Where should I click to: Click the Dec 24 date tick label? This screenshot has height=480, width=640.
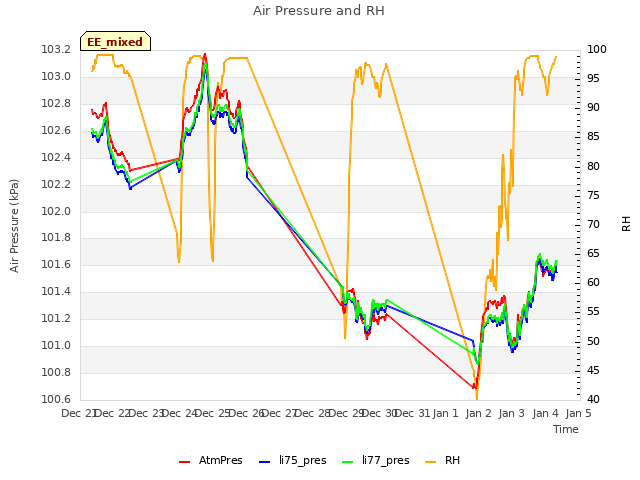coord(180,413)
